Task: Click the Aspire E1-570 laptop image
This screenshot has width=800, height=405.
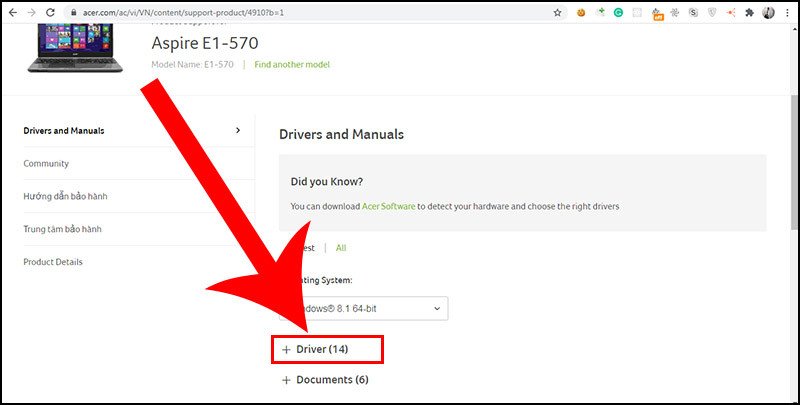Action: pos(76,47)
